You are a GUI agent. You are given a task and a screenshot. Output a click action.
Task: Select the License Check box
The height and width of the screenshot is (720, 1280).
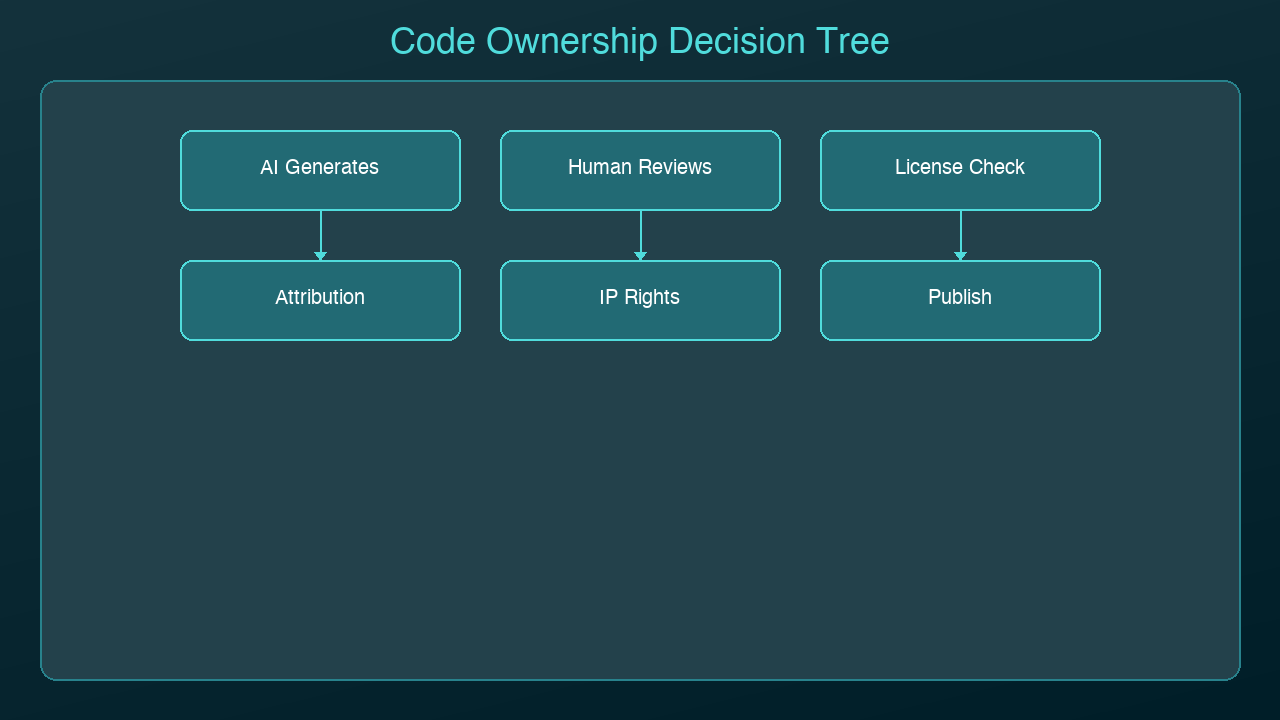coord(960,170)
